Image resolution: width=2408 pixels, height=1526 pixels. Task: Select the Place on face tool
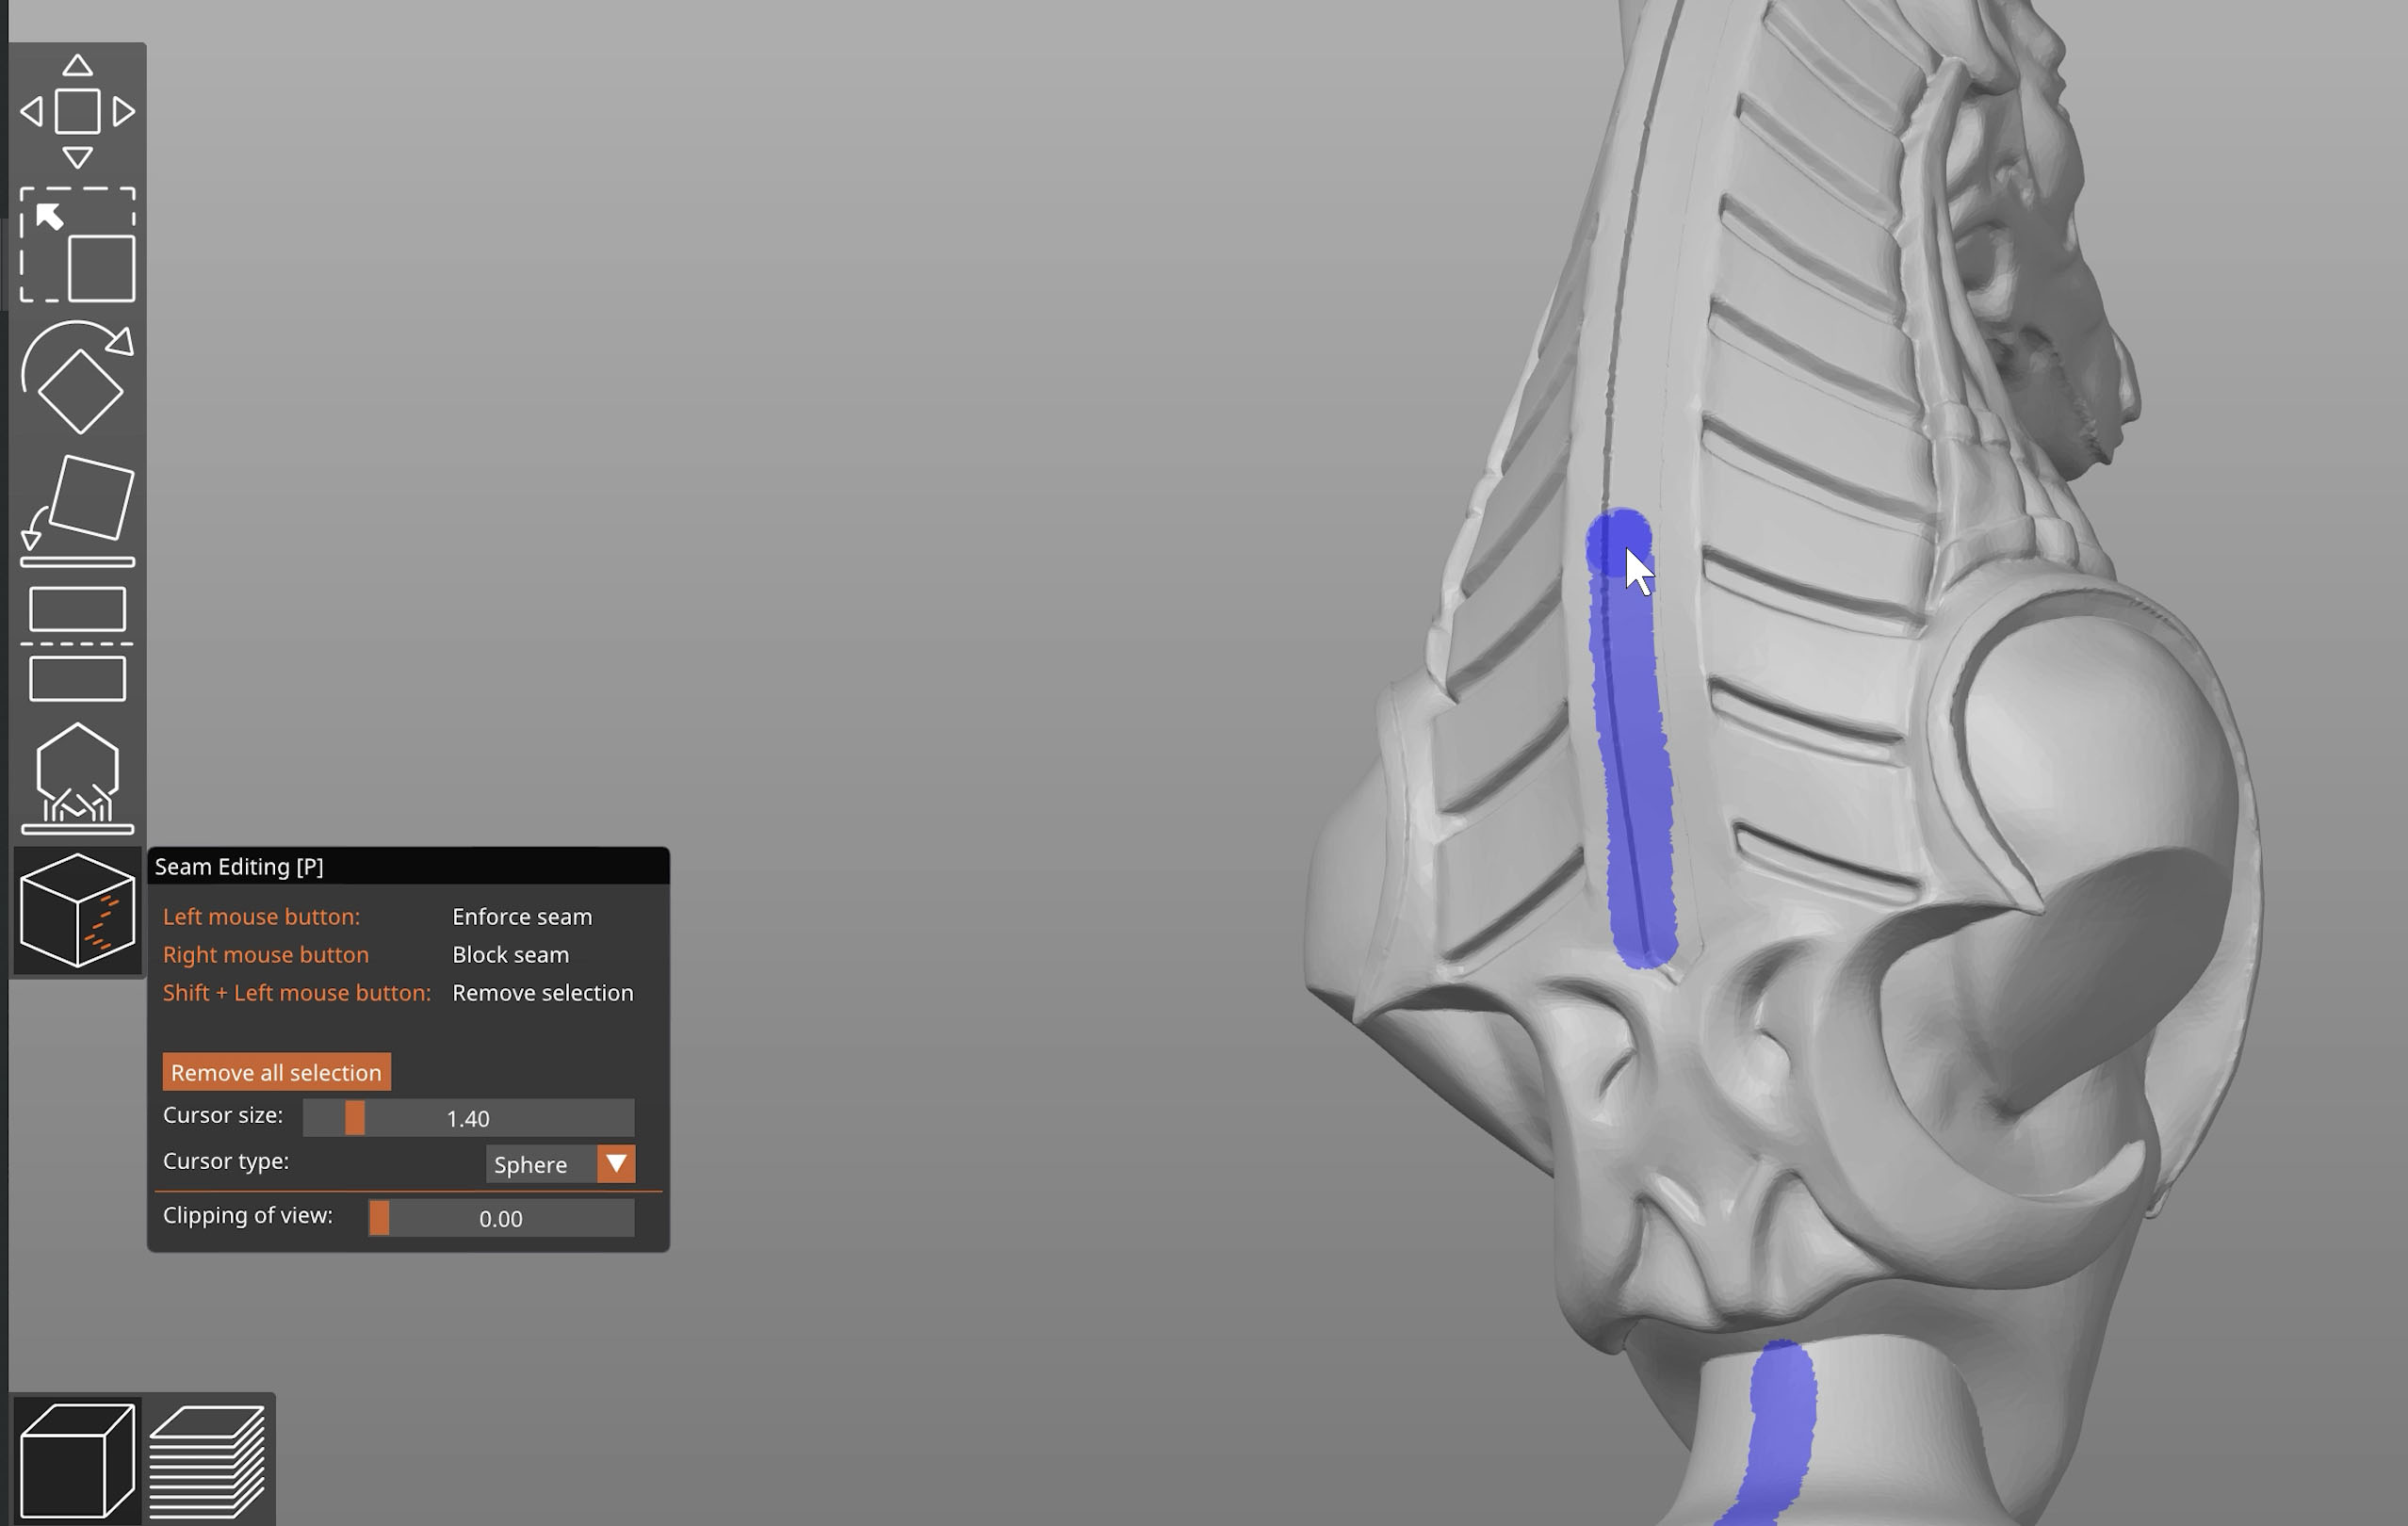77,510
